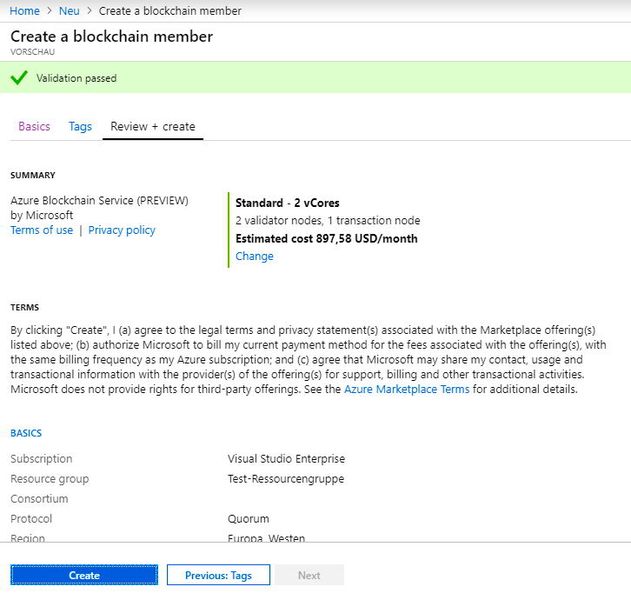Viewport: 631px width, 600px height.
Task: Open the Azure Marketplace Terms link
Action: [406, 389]
